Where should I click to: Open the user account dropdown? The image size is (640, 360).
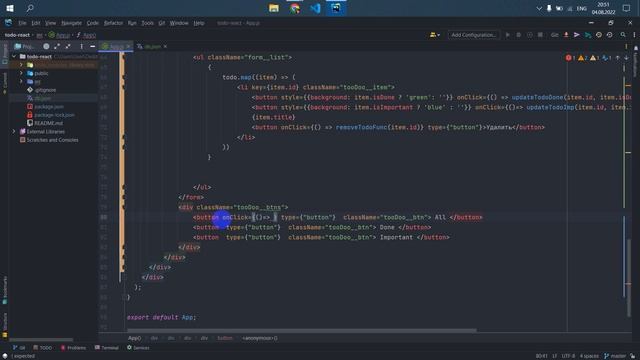pyautogui.click(x=434, y=35)
